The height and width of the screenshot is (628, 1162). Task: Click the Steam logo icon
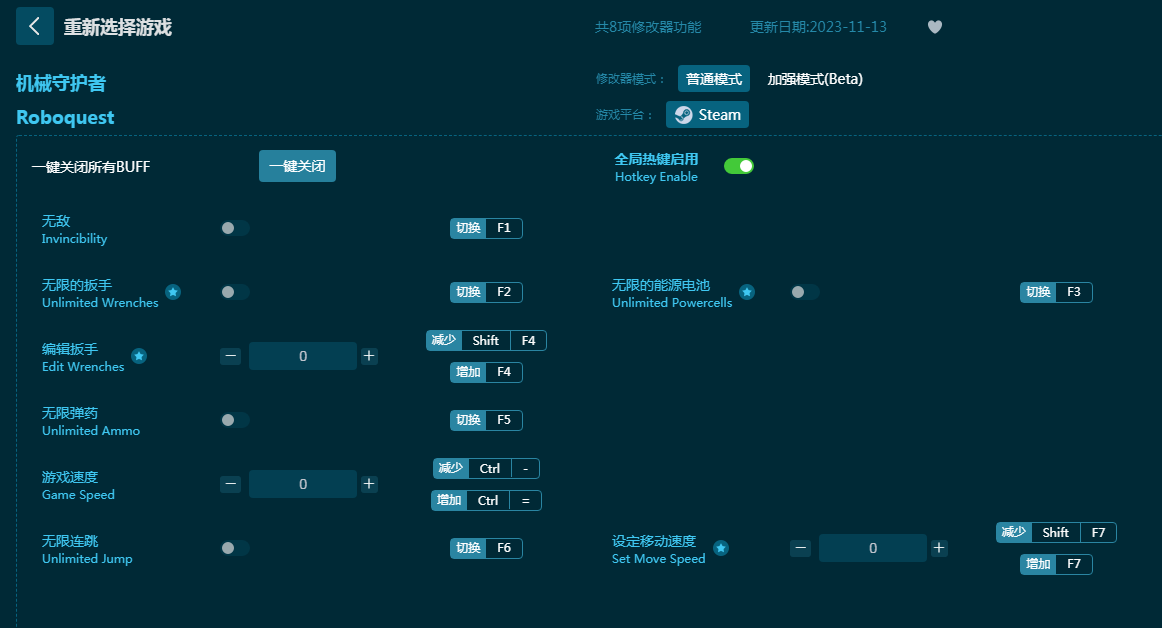684,115
